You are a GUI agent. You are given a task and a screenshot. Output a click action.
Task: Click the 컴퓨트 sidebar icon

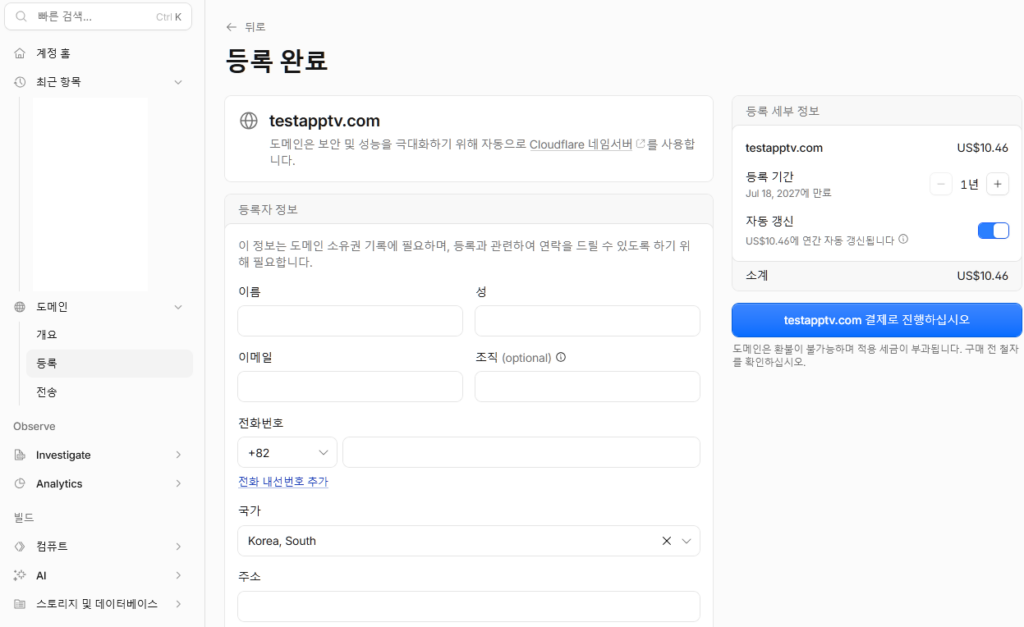pyautogui.click(x=20, y=546)
